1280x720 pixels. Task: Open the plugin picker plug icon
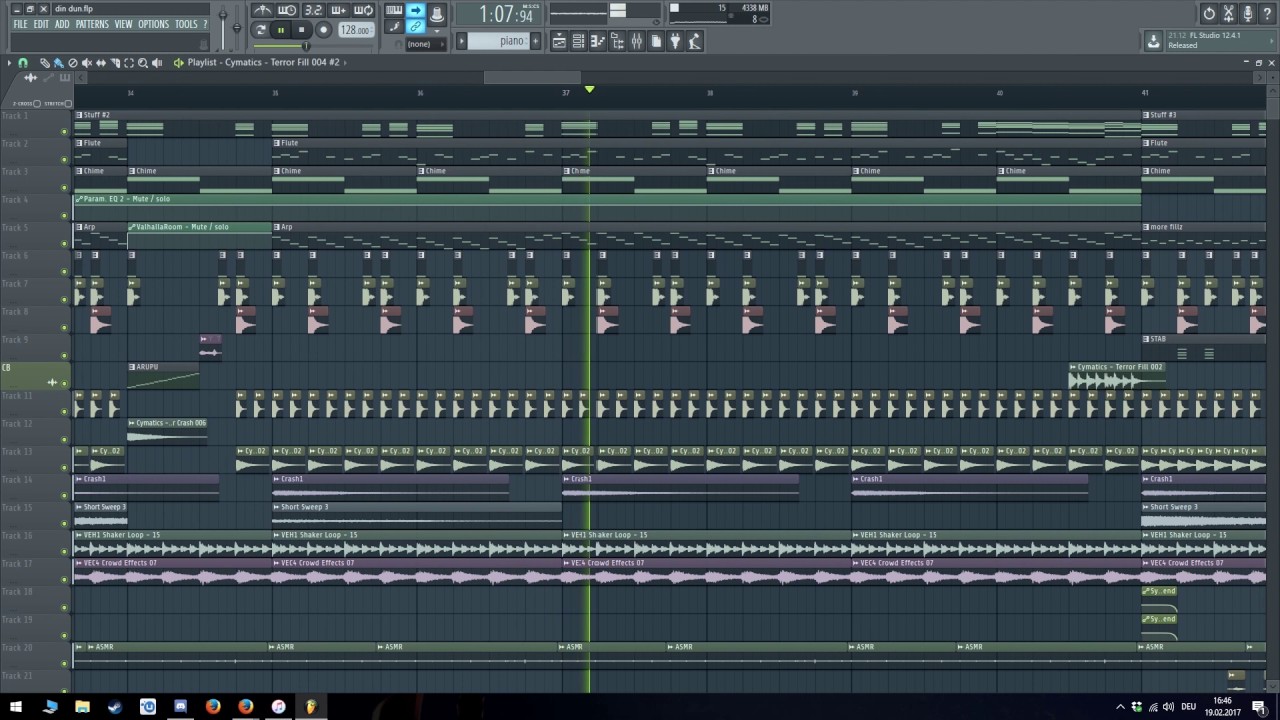[676, 41]
